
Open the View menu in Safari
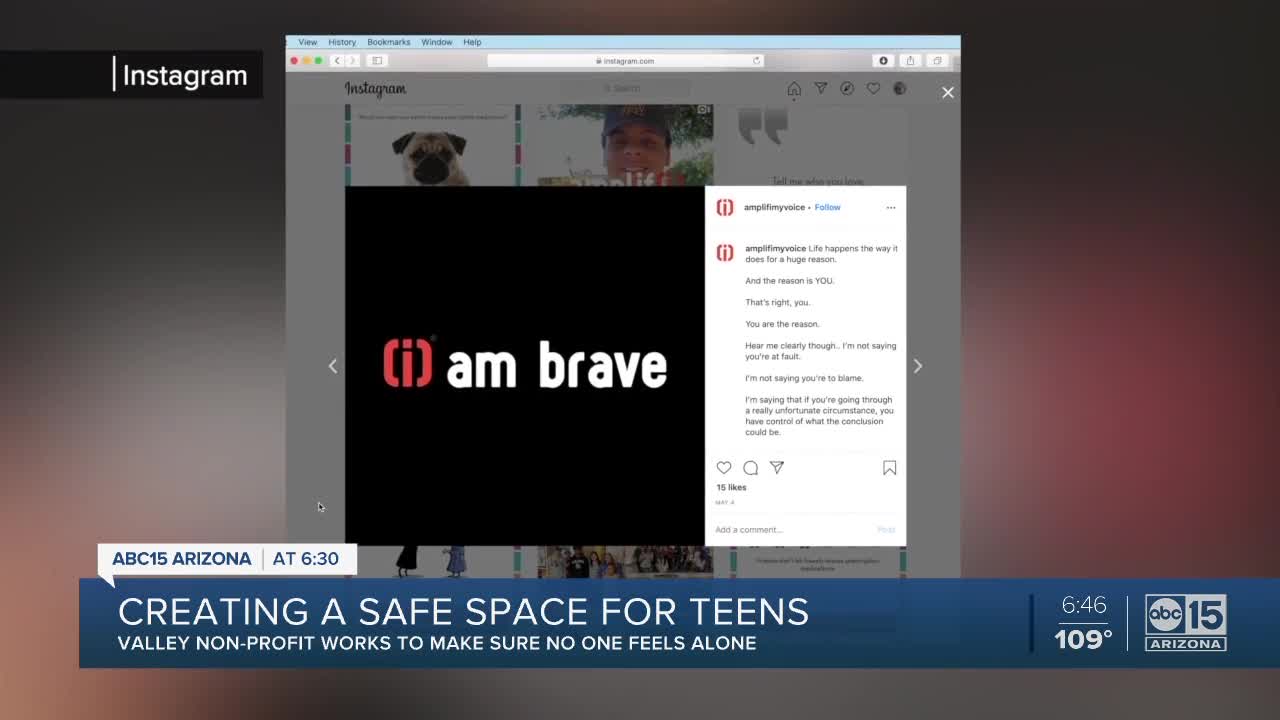(307, 42)
